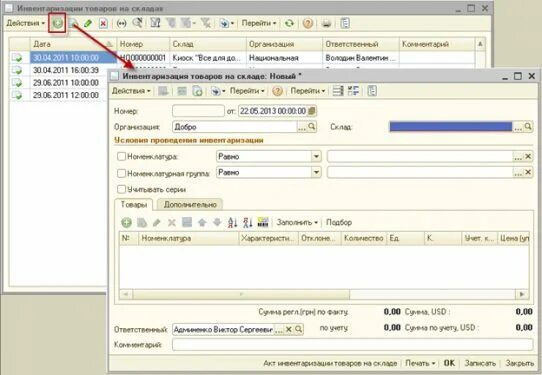Open second Перейти dropdown after help icon

[308, 91]
